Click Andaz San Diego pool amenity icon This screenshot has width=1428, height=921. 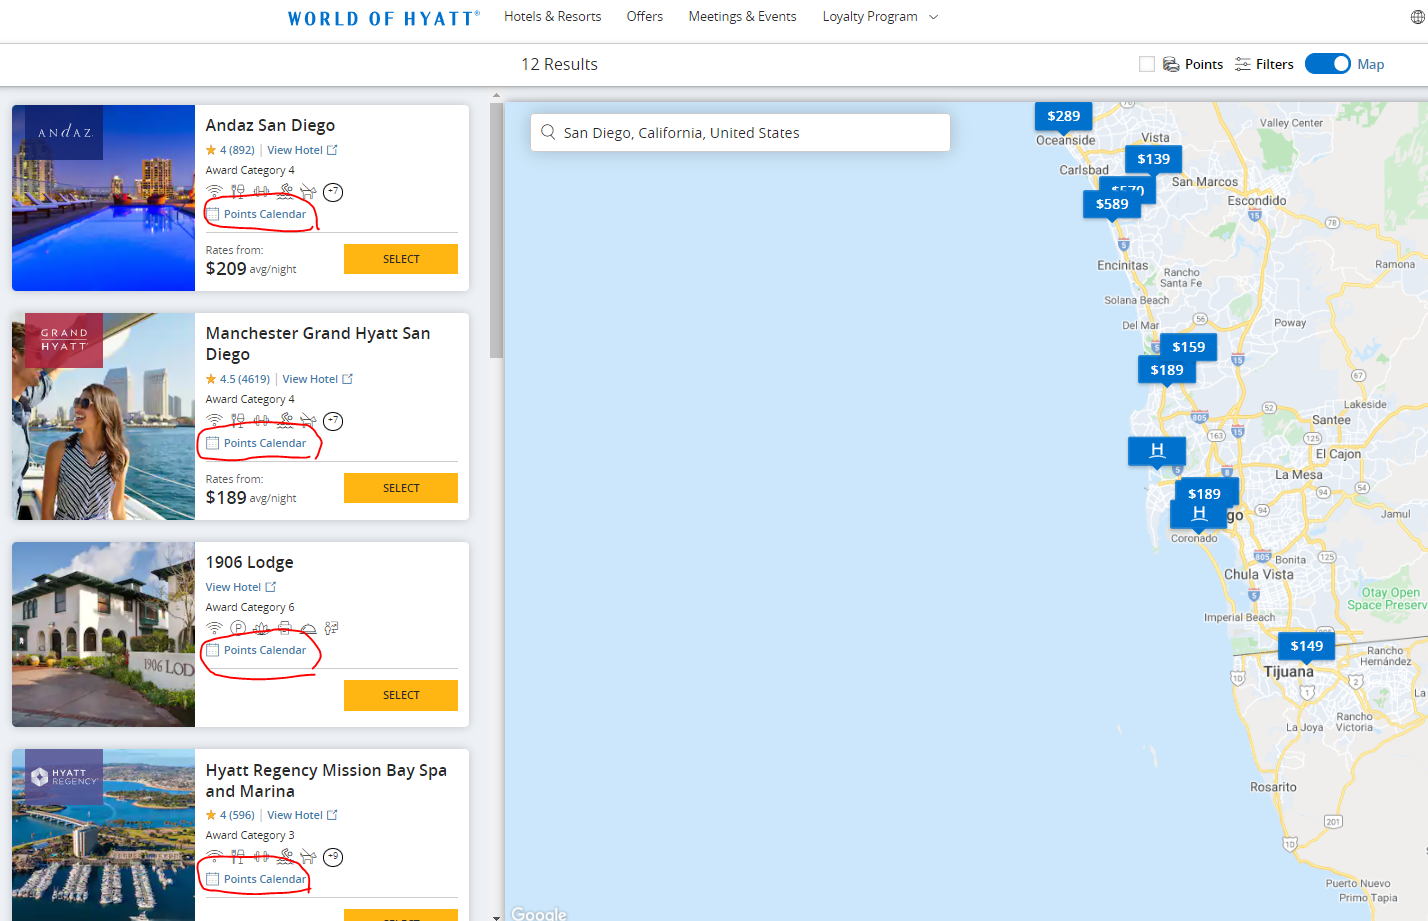coord(286,191)
